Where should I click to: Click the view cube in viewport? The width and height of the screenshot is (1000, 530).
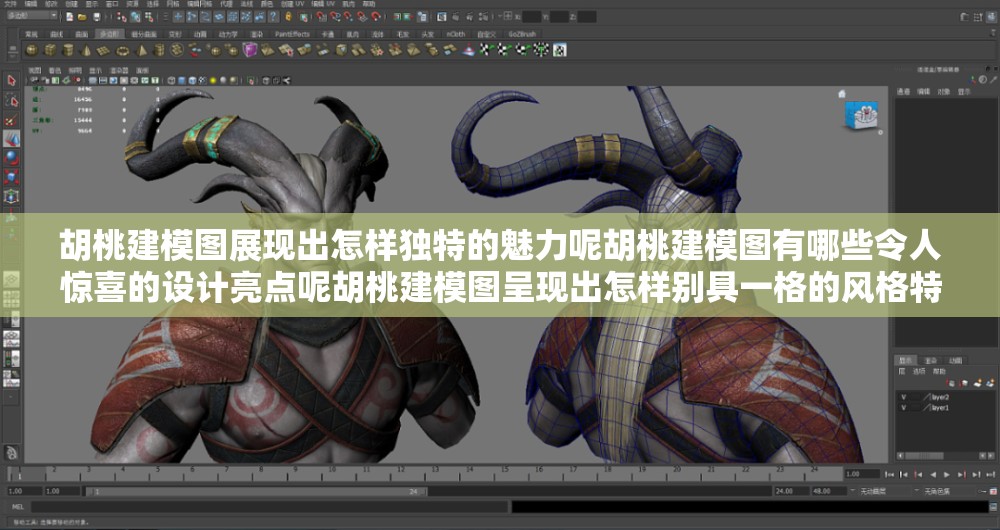tap(862, 116)
